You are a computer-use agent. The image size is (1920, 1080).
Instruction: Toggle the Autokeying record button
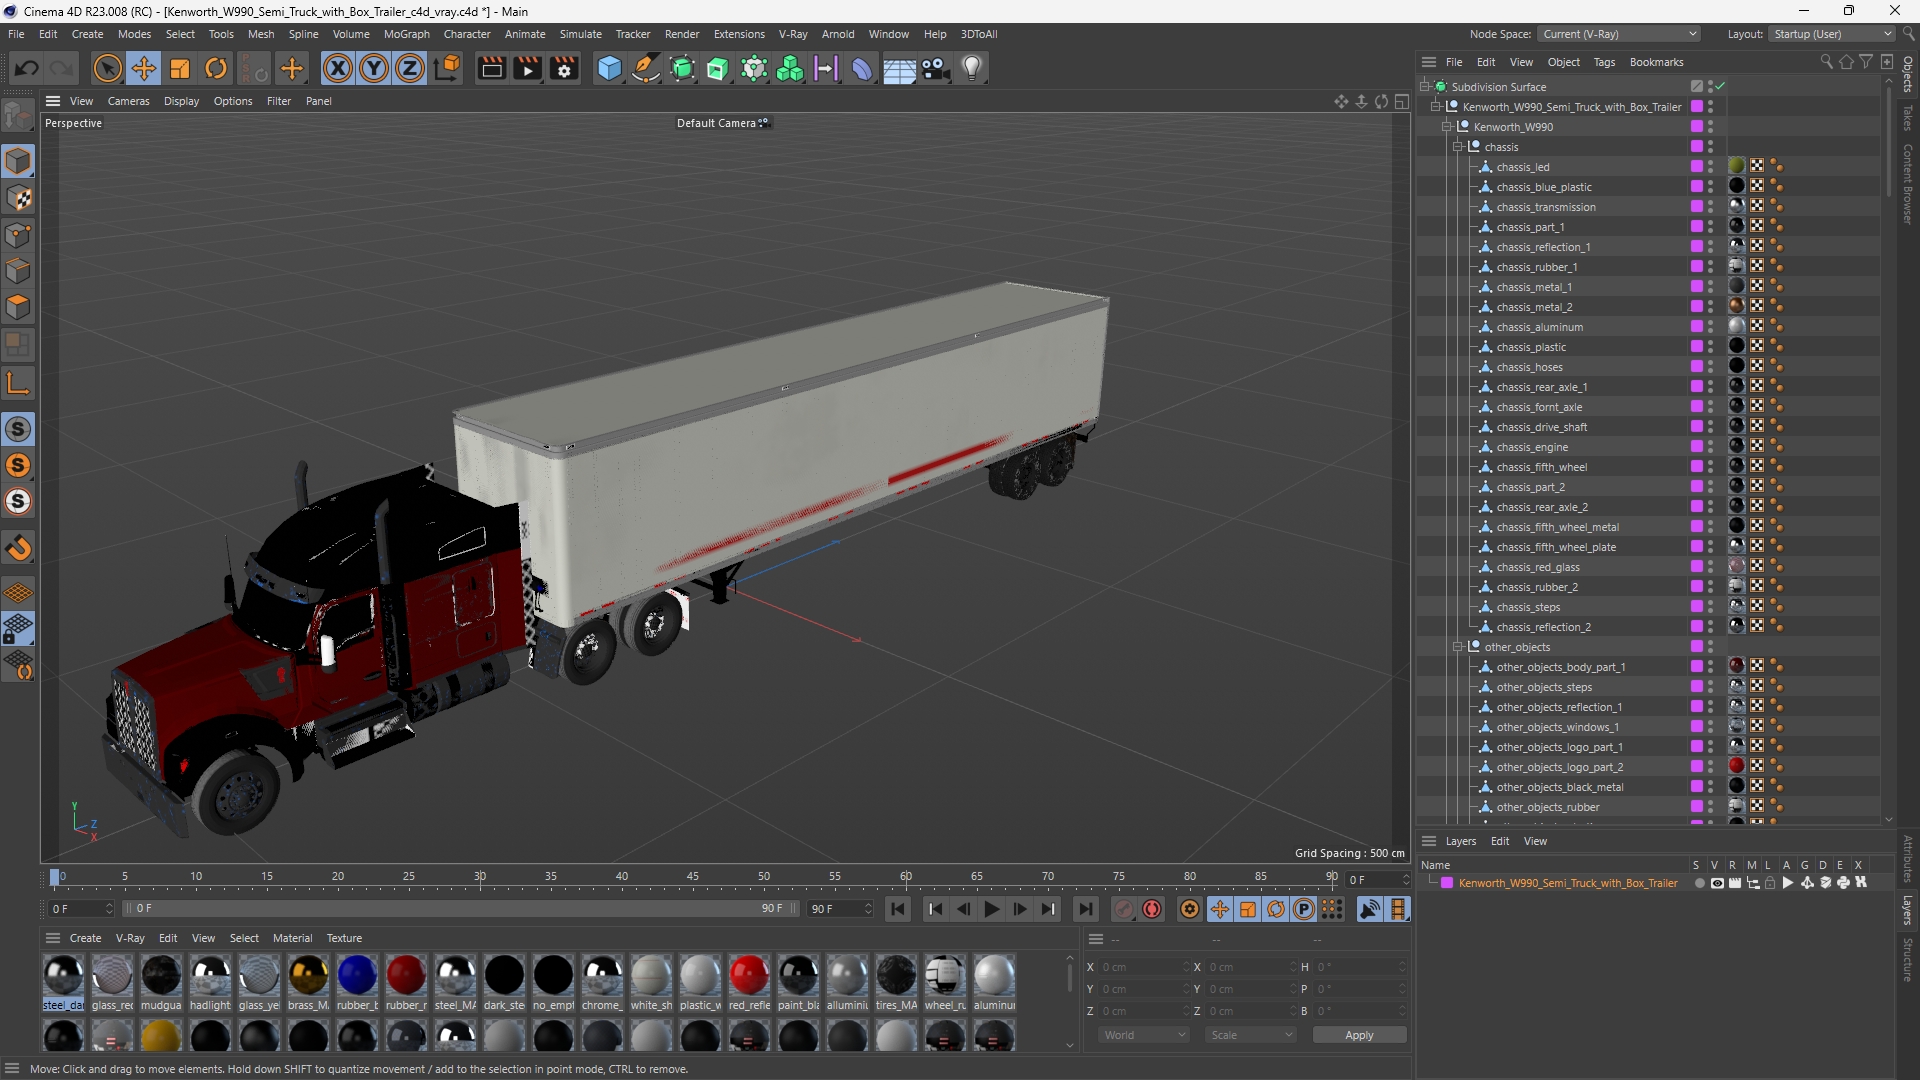tap(1152, 909)
